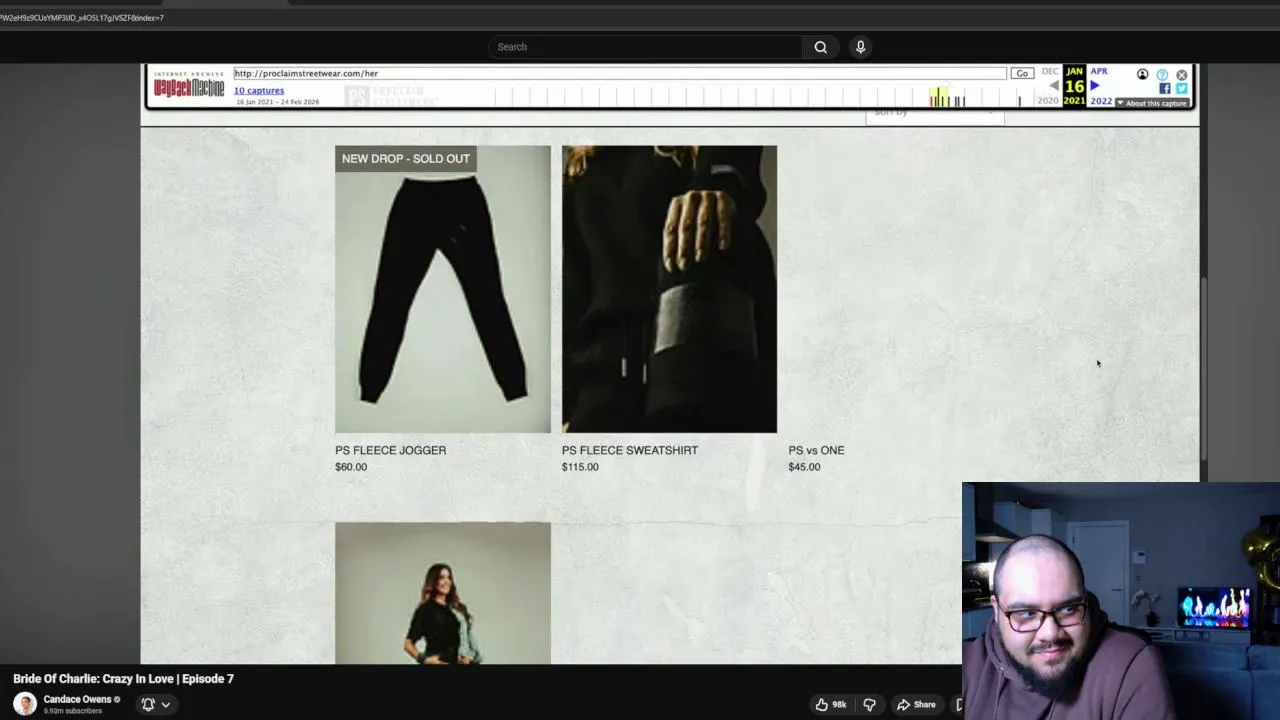The height and width of the screenshot is (720, 1280).
Task: Click the notification bell icon
Action: tap(148, 704)
